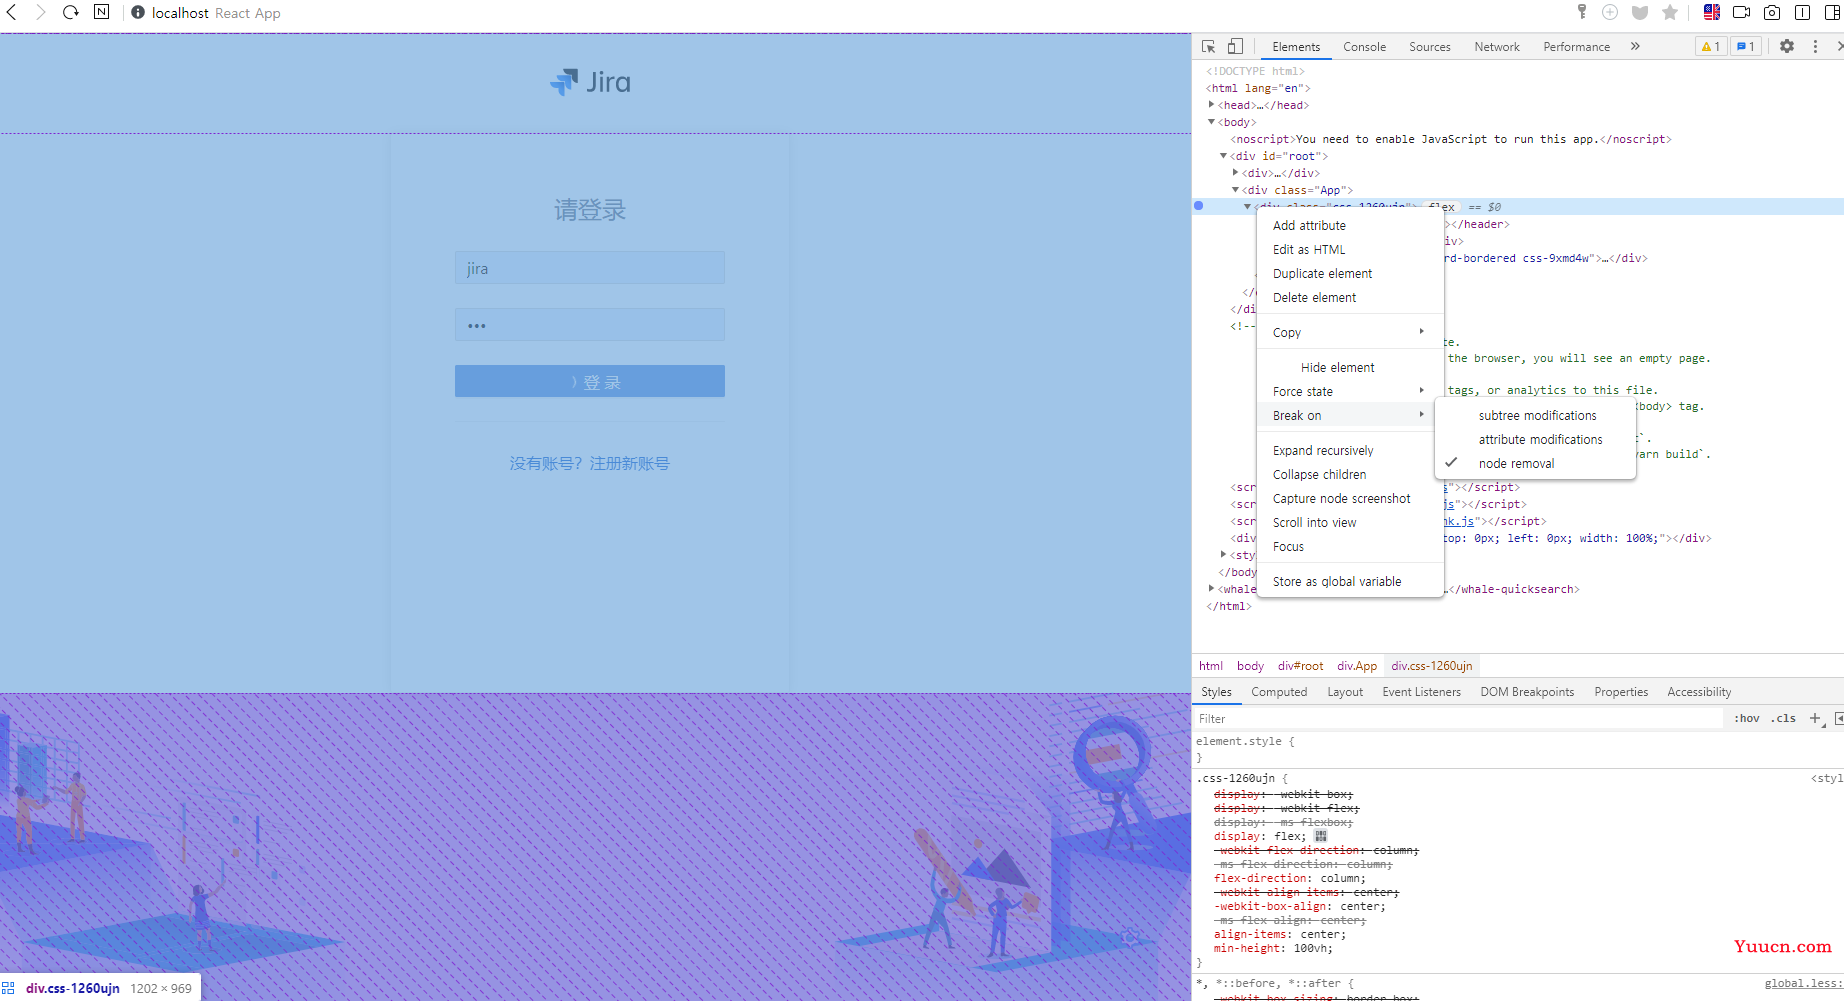Open the Copy submenu
Image resolution: width=1844 pixels, height=1001 pixels.
tap(1350, 332)
